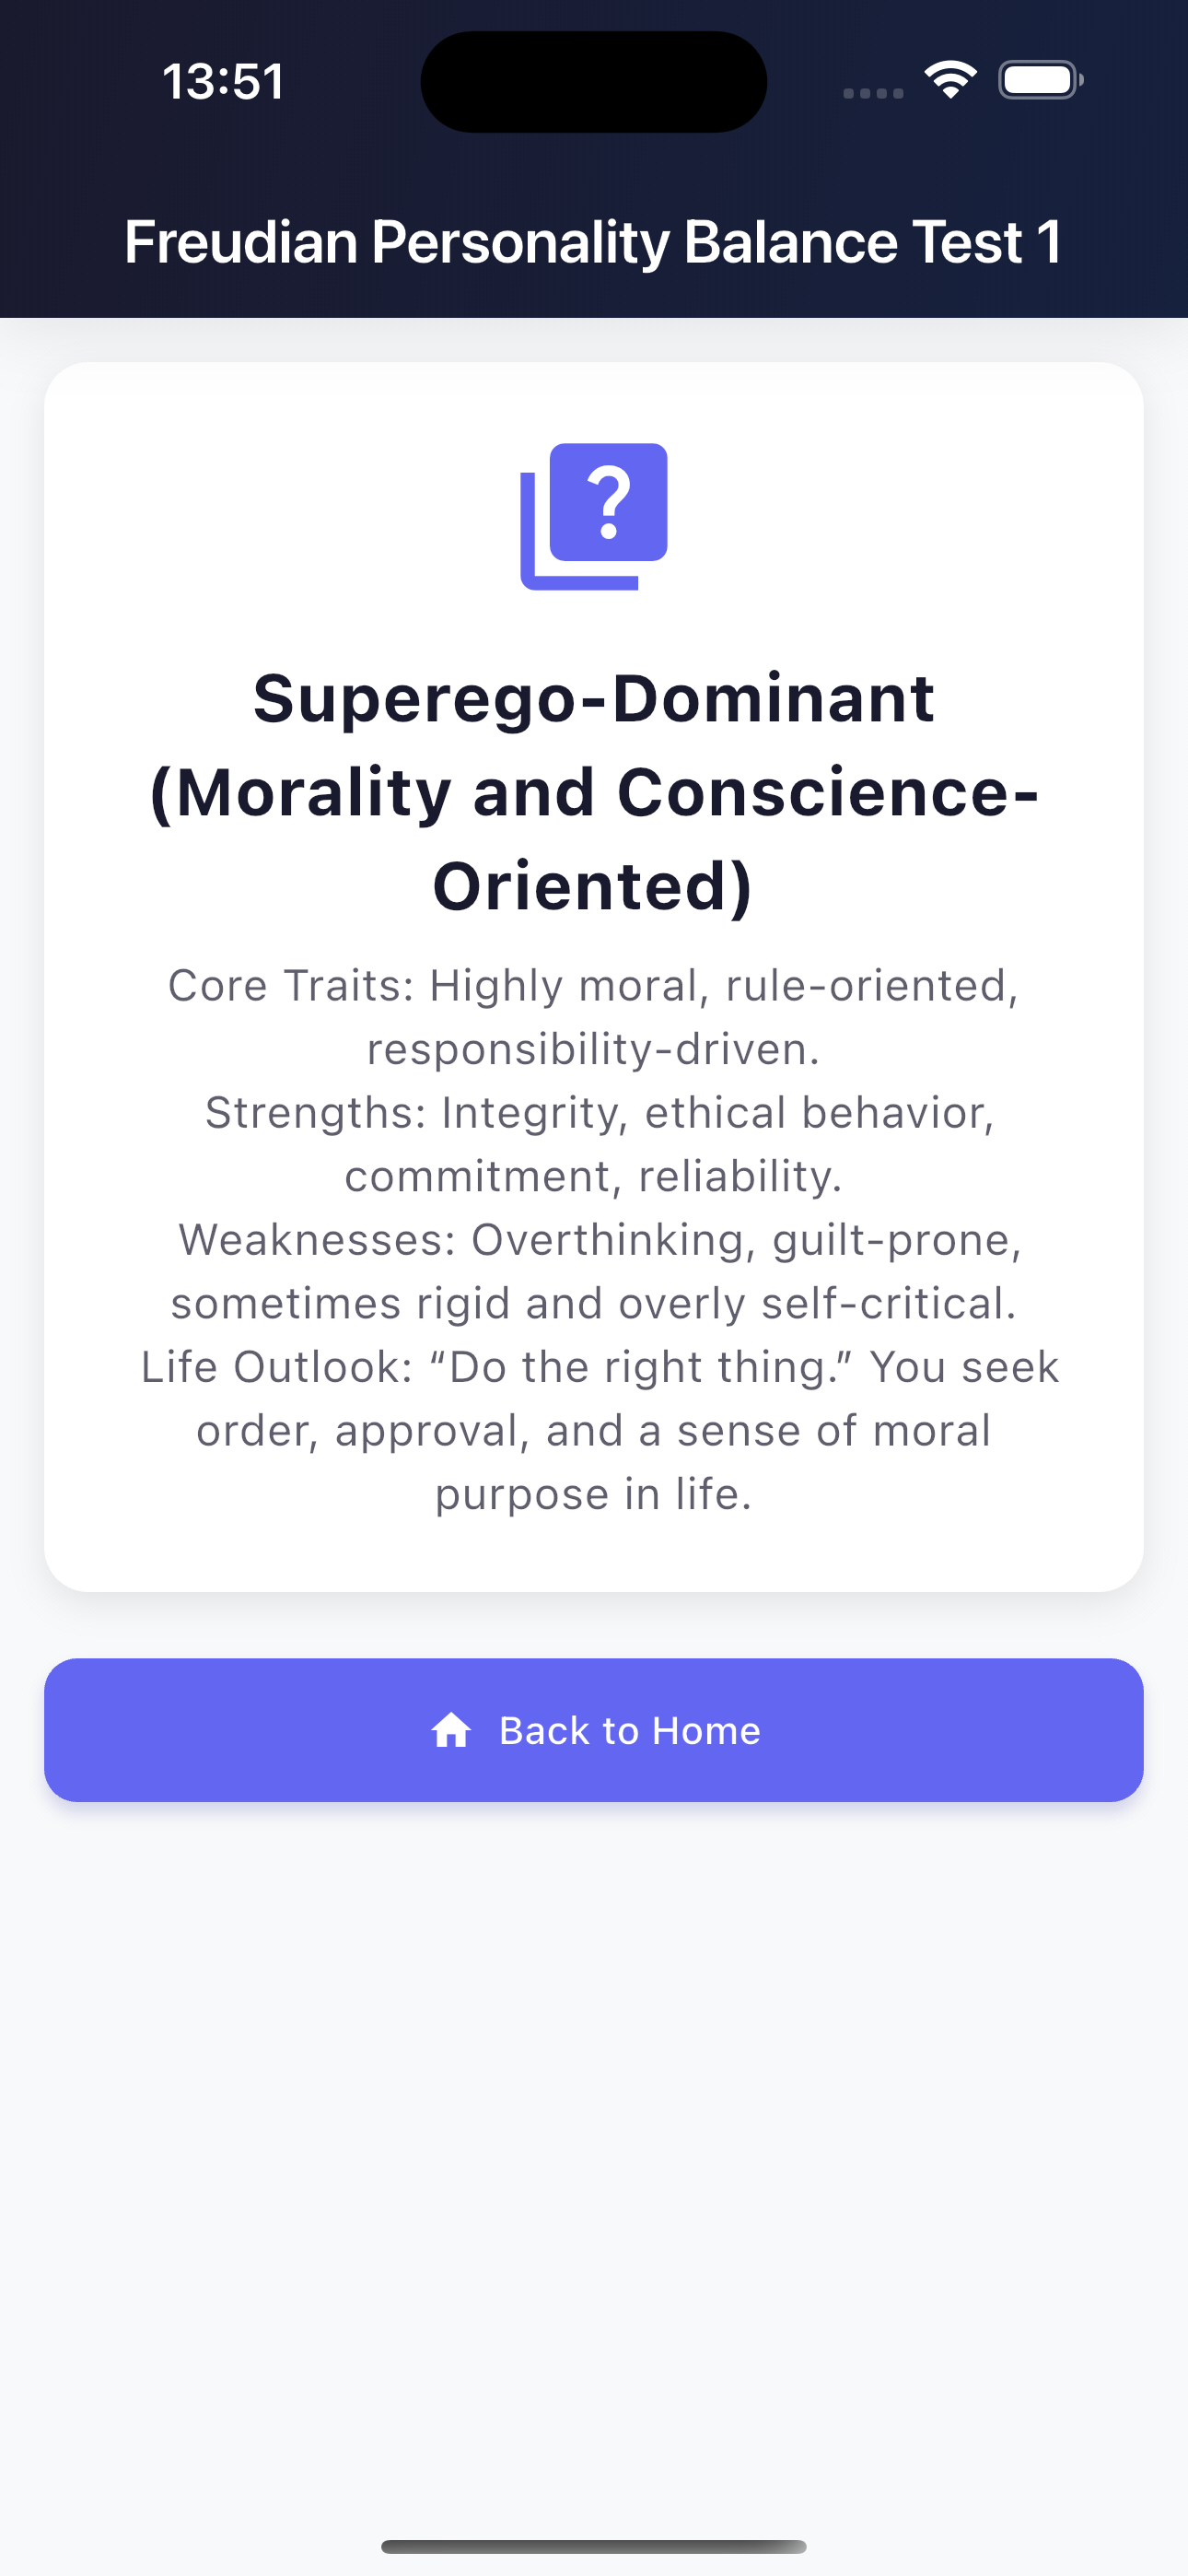Click the responsibility-driven text
Screen dimensions: 1188x2576
(593, 1050)
